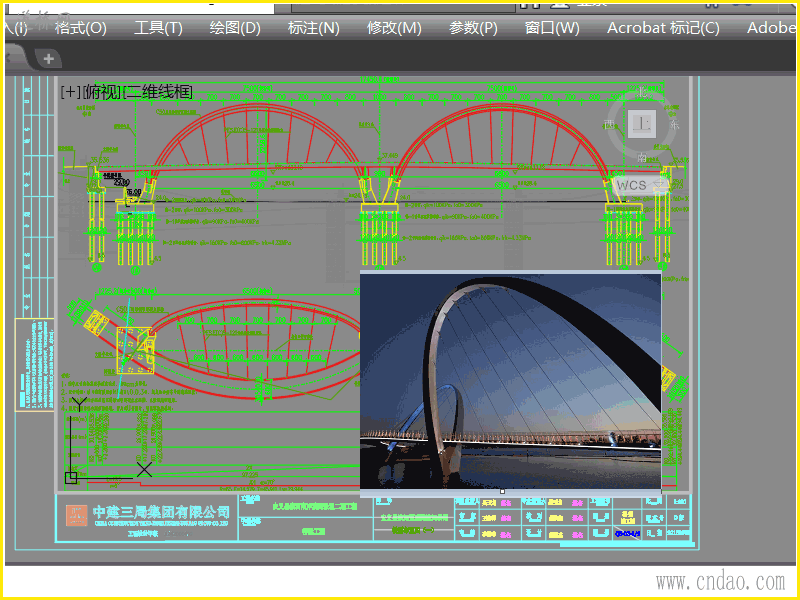This screenshot has width=800, height=600.
Task: Open the 二维线框 visual style dropdown
Action: [158, 92]
